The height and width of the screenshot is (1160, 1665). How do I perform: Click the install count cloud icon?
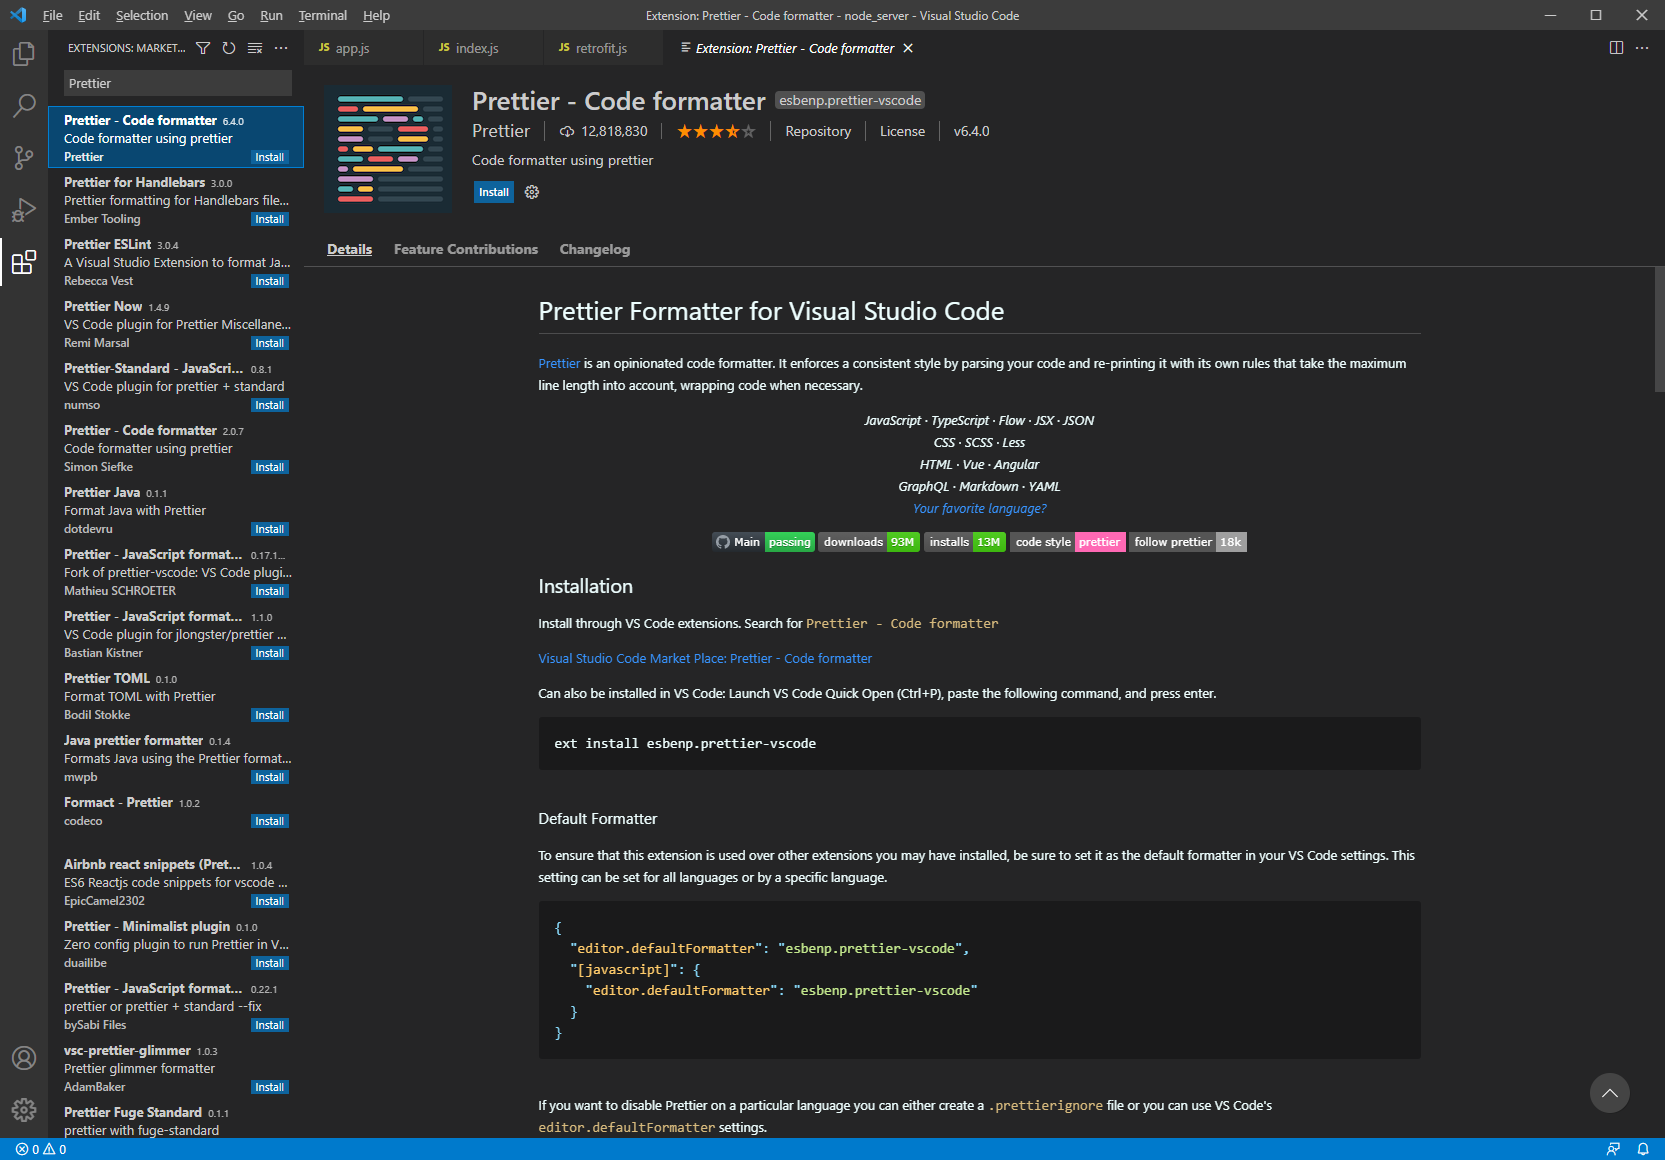[x=567, y=131]
